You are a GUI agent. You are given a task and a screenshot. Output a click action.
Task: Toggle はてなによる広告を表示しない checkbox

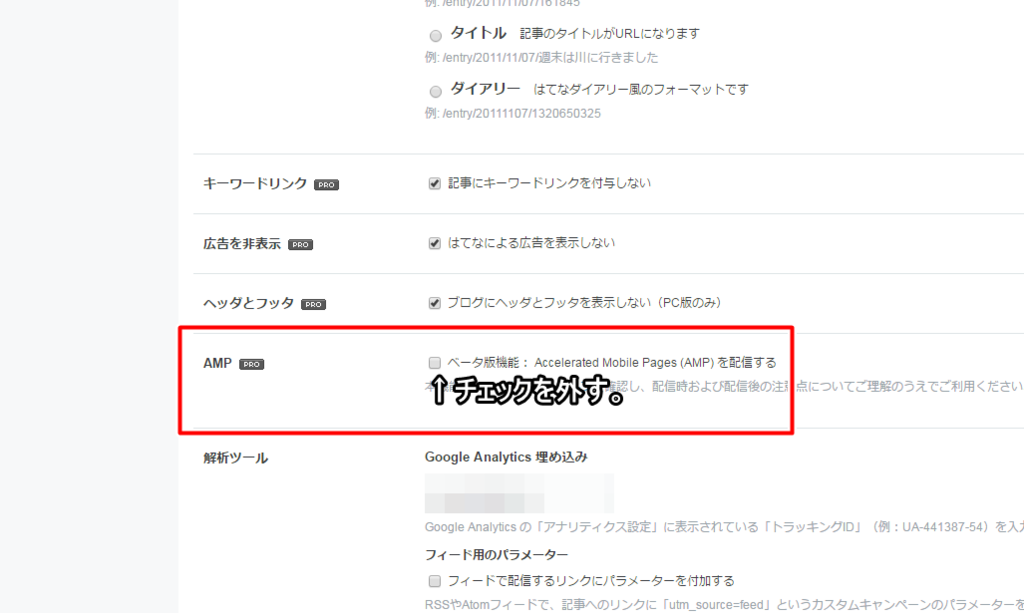click(434, 244)
